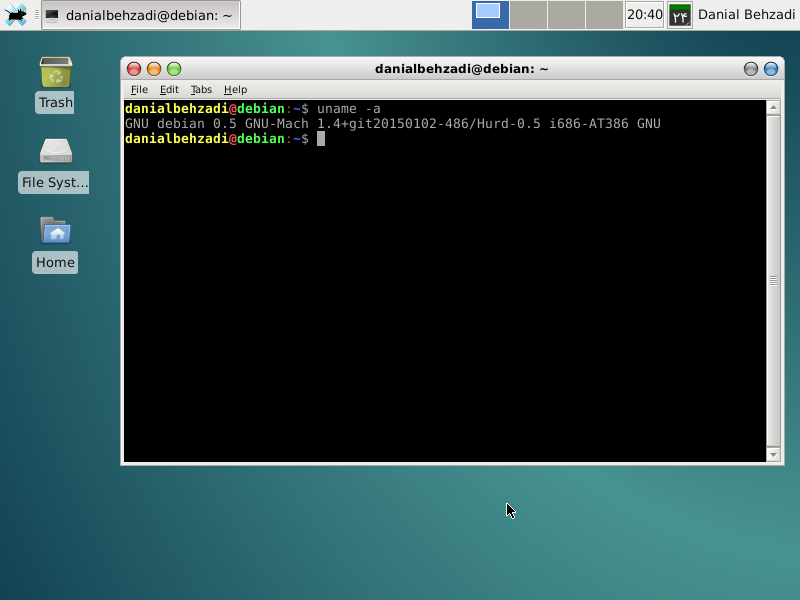800x600 pixels.
Task: Open the Xfce applications menu mouse icon
Action: coord(16,15)
